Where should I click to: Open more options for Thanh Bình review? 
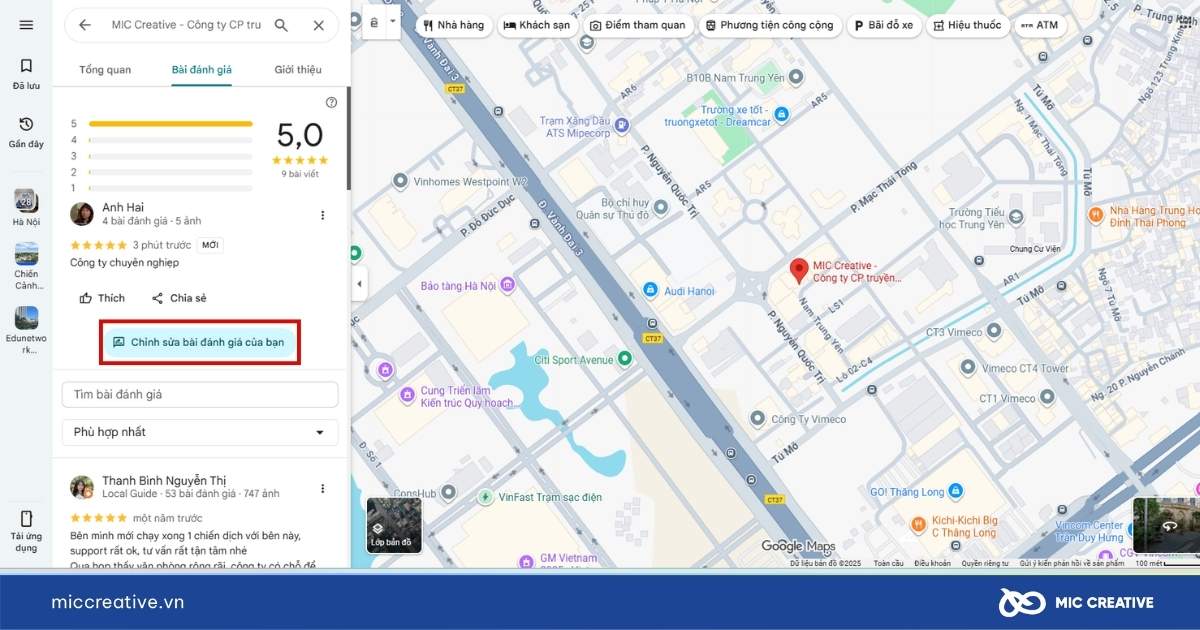[x=322, y=489]
